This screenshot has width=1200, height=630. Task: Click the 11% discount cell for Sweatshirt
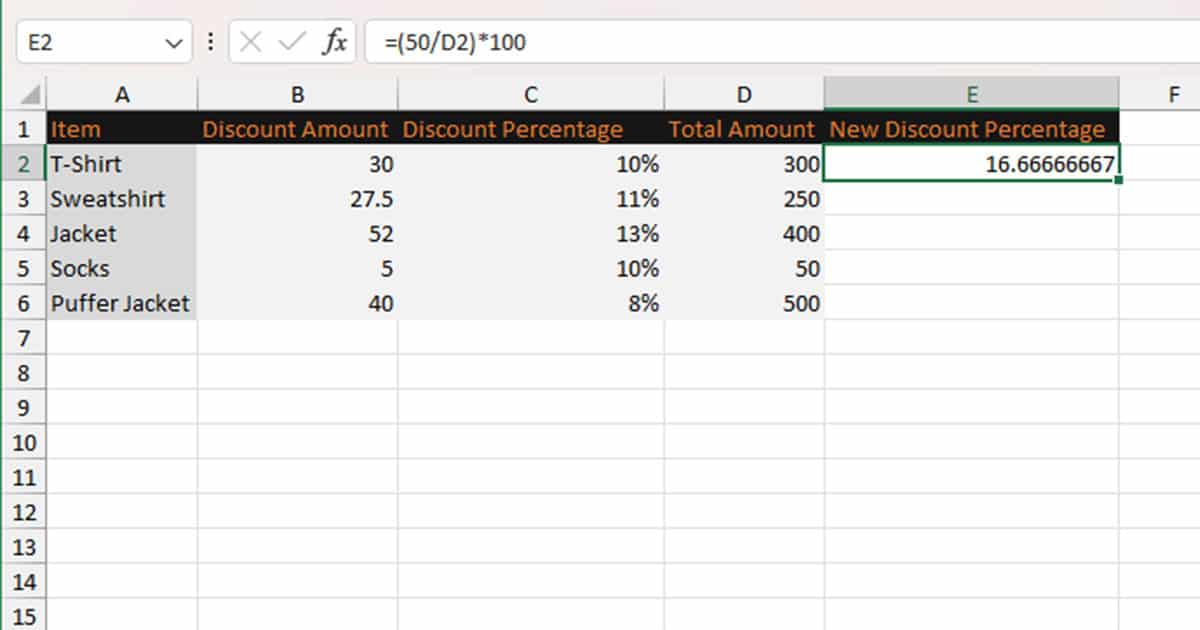(x=530, y=198)
